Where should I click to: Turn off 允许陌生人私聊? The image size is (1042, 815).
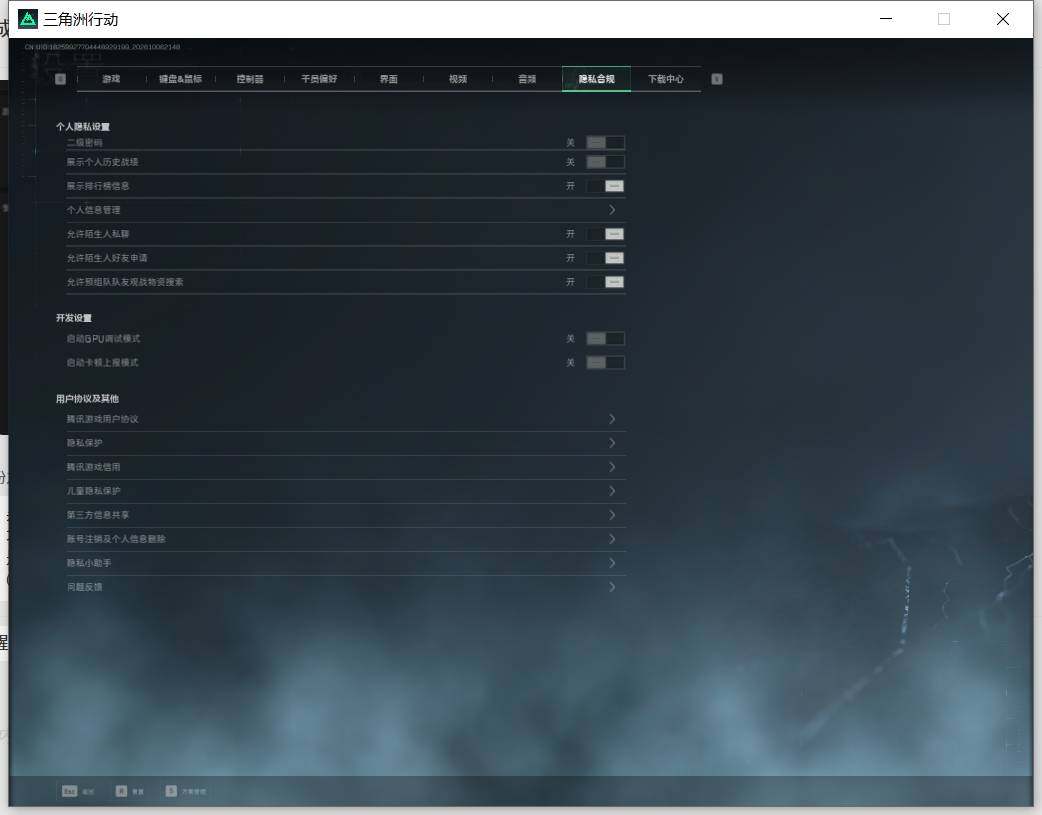(605, 234)
